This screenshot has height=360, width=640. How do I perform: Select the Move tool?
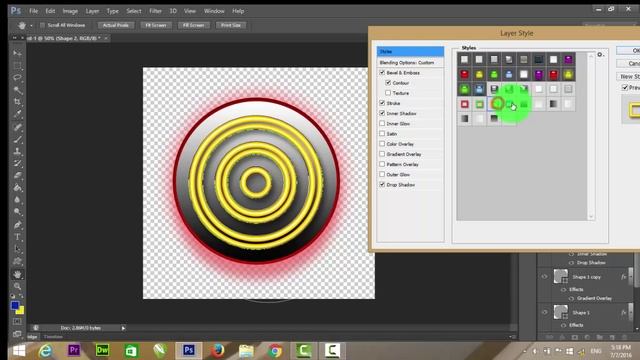tap(18, 53)
